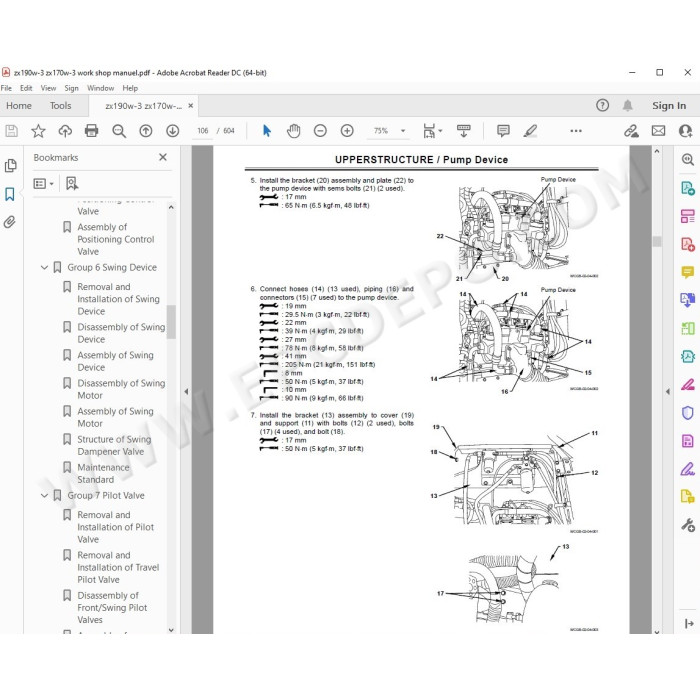Close the Bookmarks panel
This screenshot has height=700, width=700.
[163, 157]
